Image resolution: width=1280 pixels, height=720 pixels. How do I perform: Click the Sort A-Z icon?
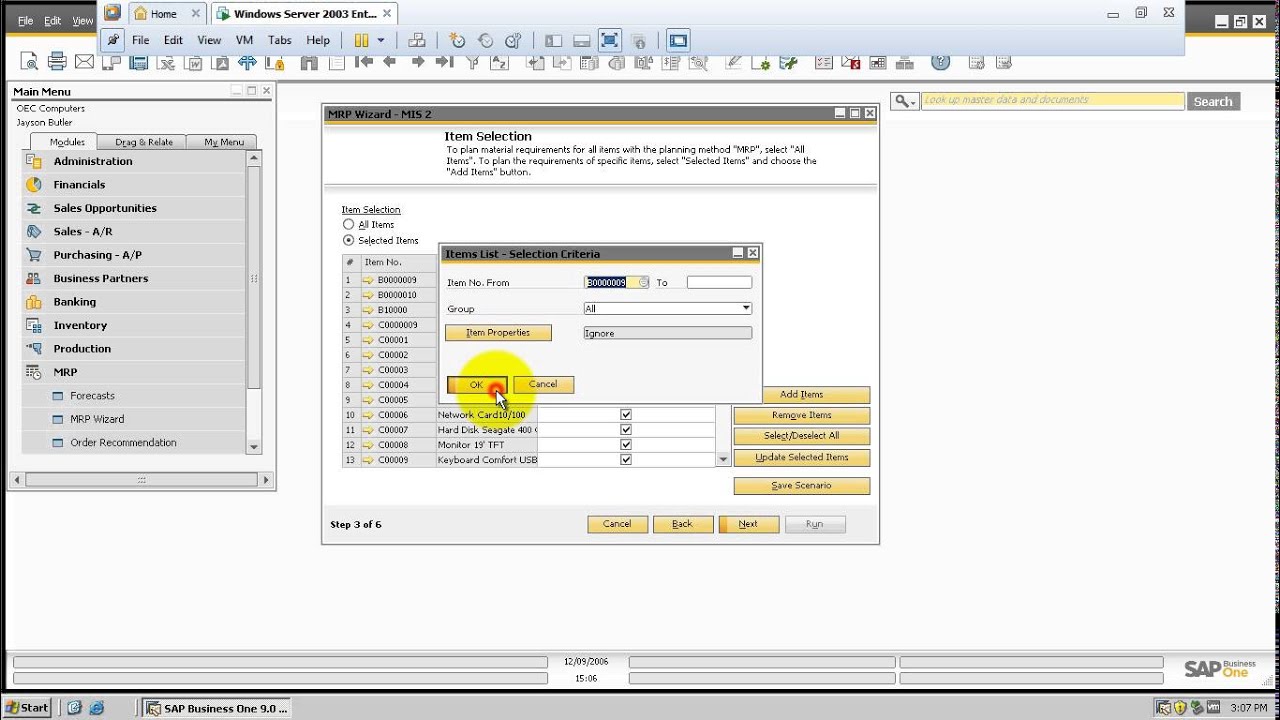pos(498,62)
